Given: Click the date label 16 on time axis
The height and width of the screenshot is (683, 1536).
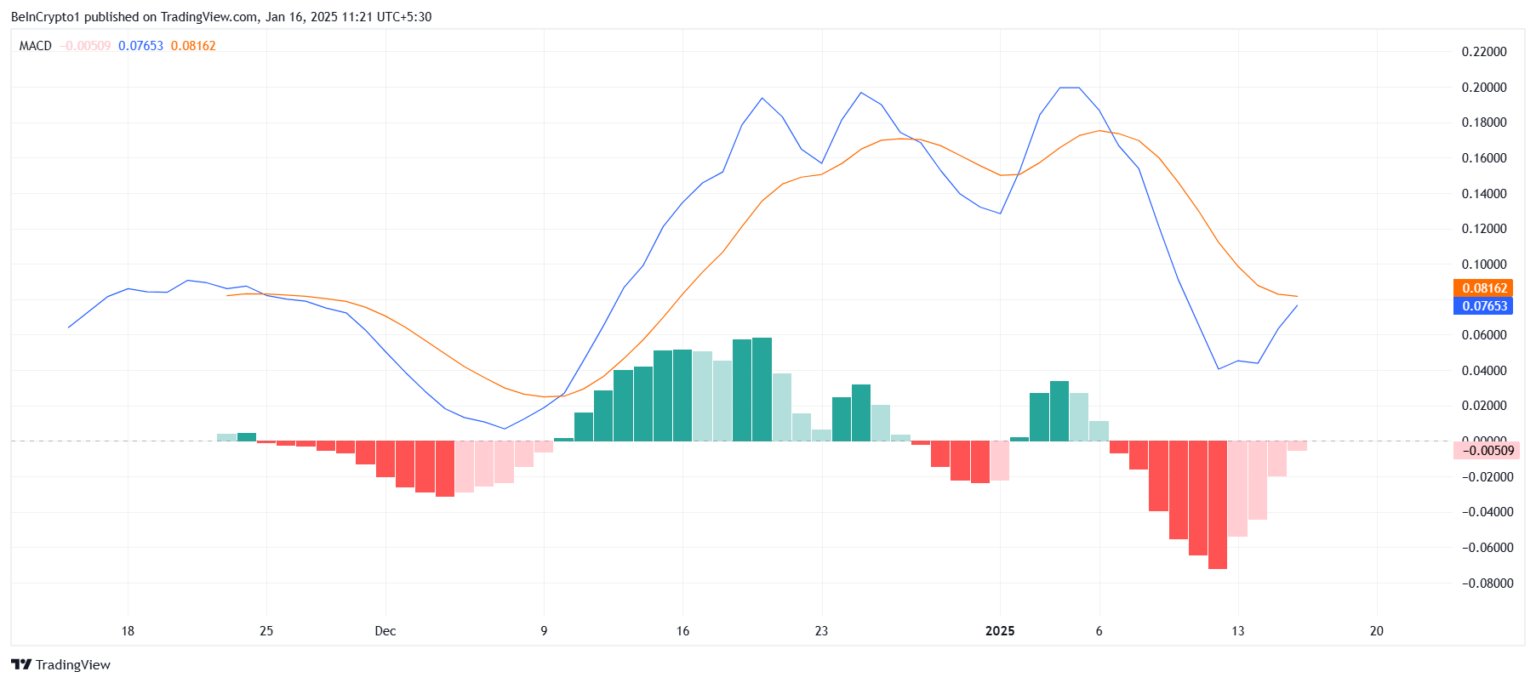Looking at the screenshot, I should pyautogui.click(x=682, y=631).
